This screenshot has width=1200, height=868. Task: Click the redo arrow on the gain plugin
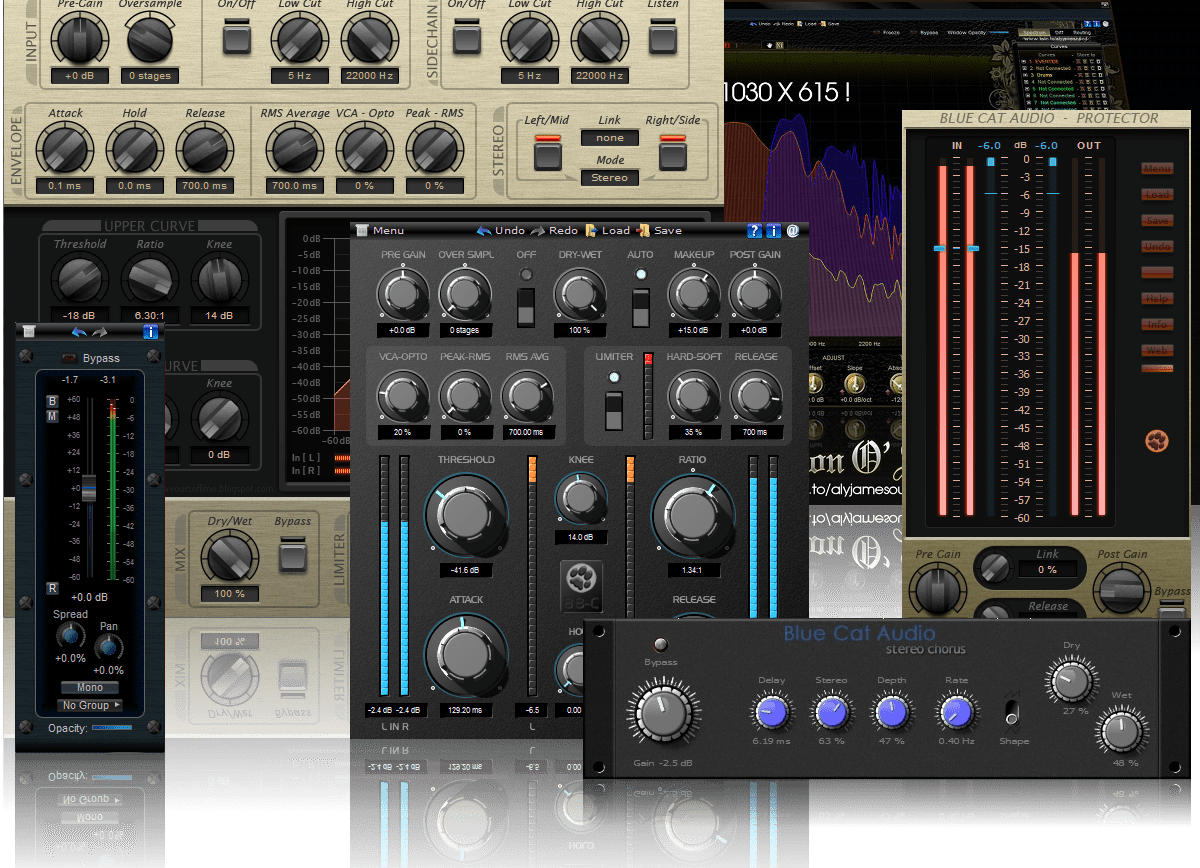tap(99, 332)
